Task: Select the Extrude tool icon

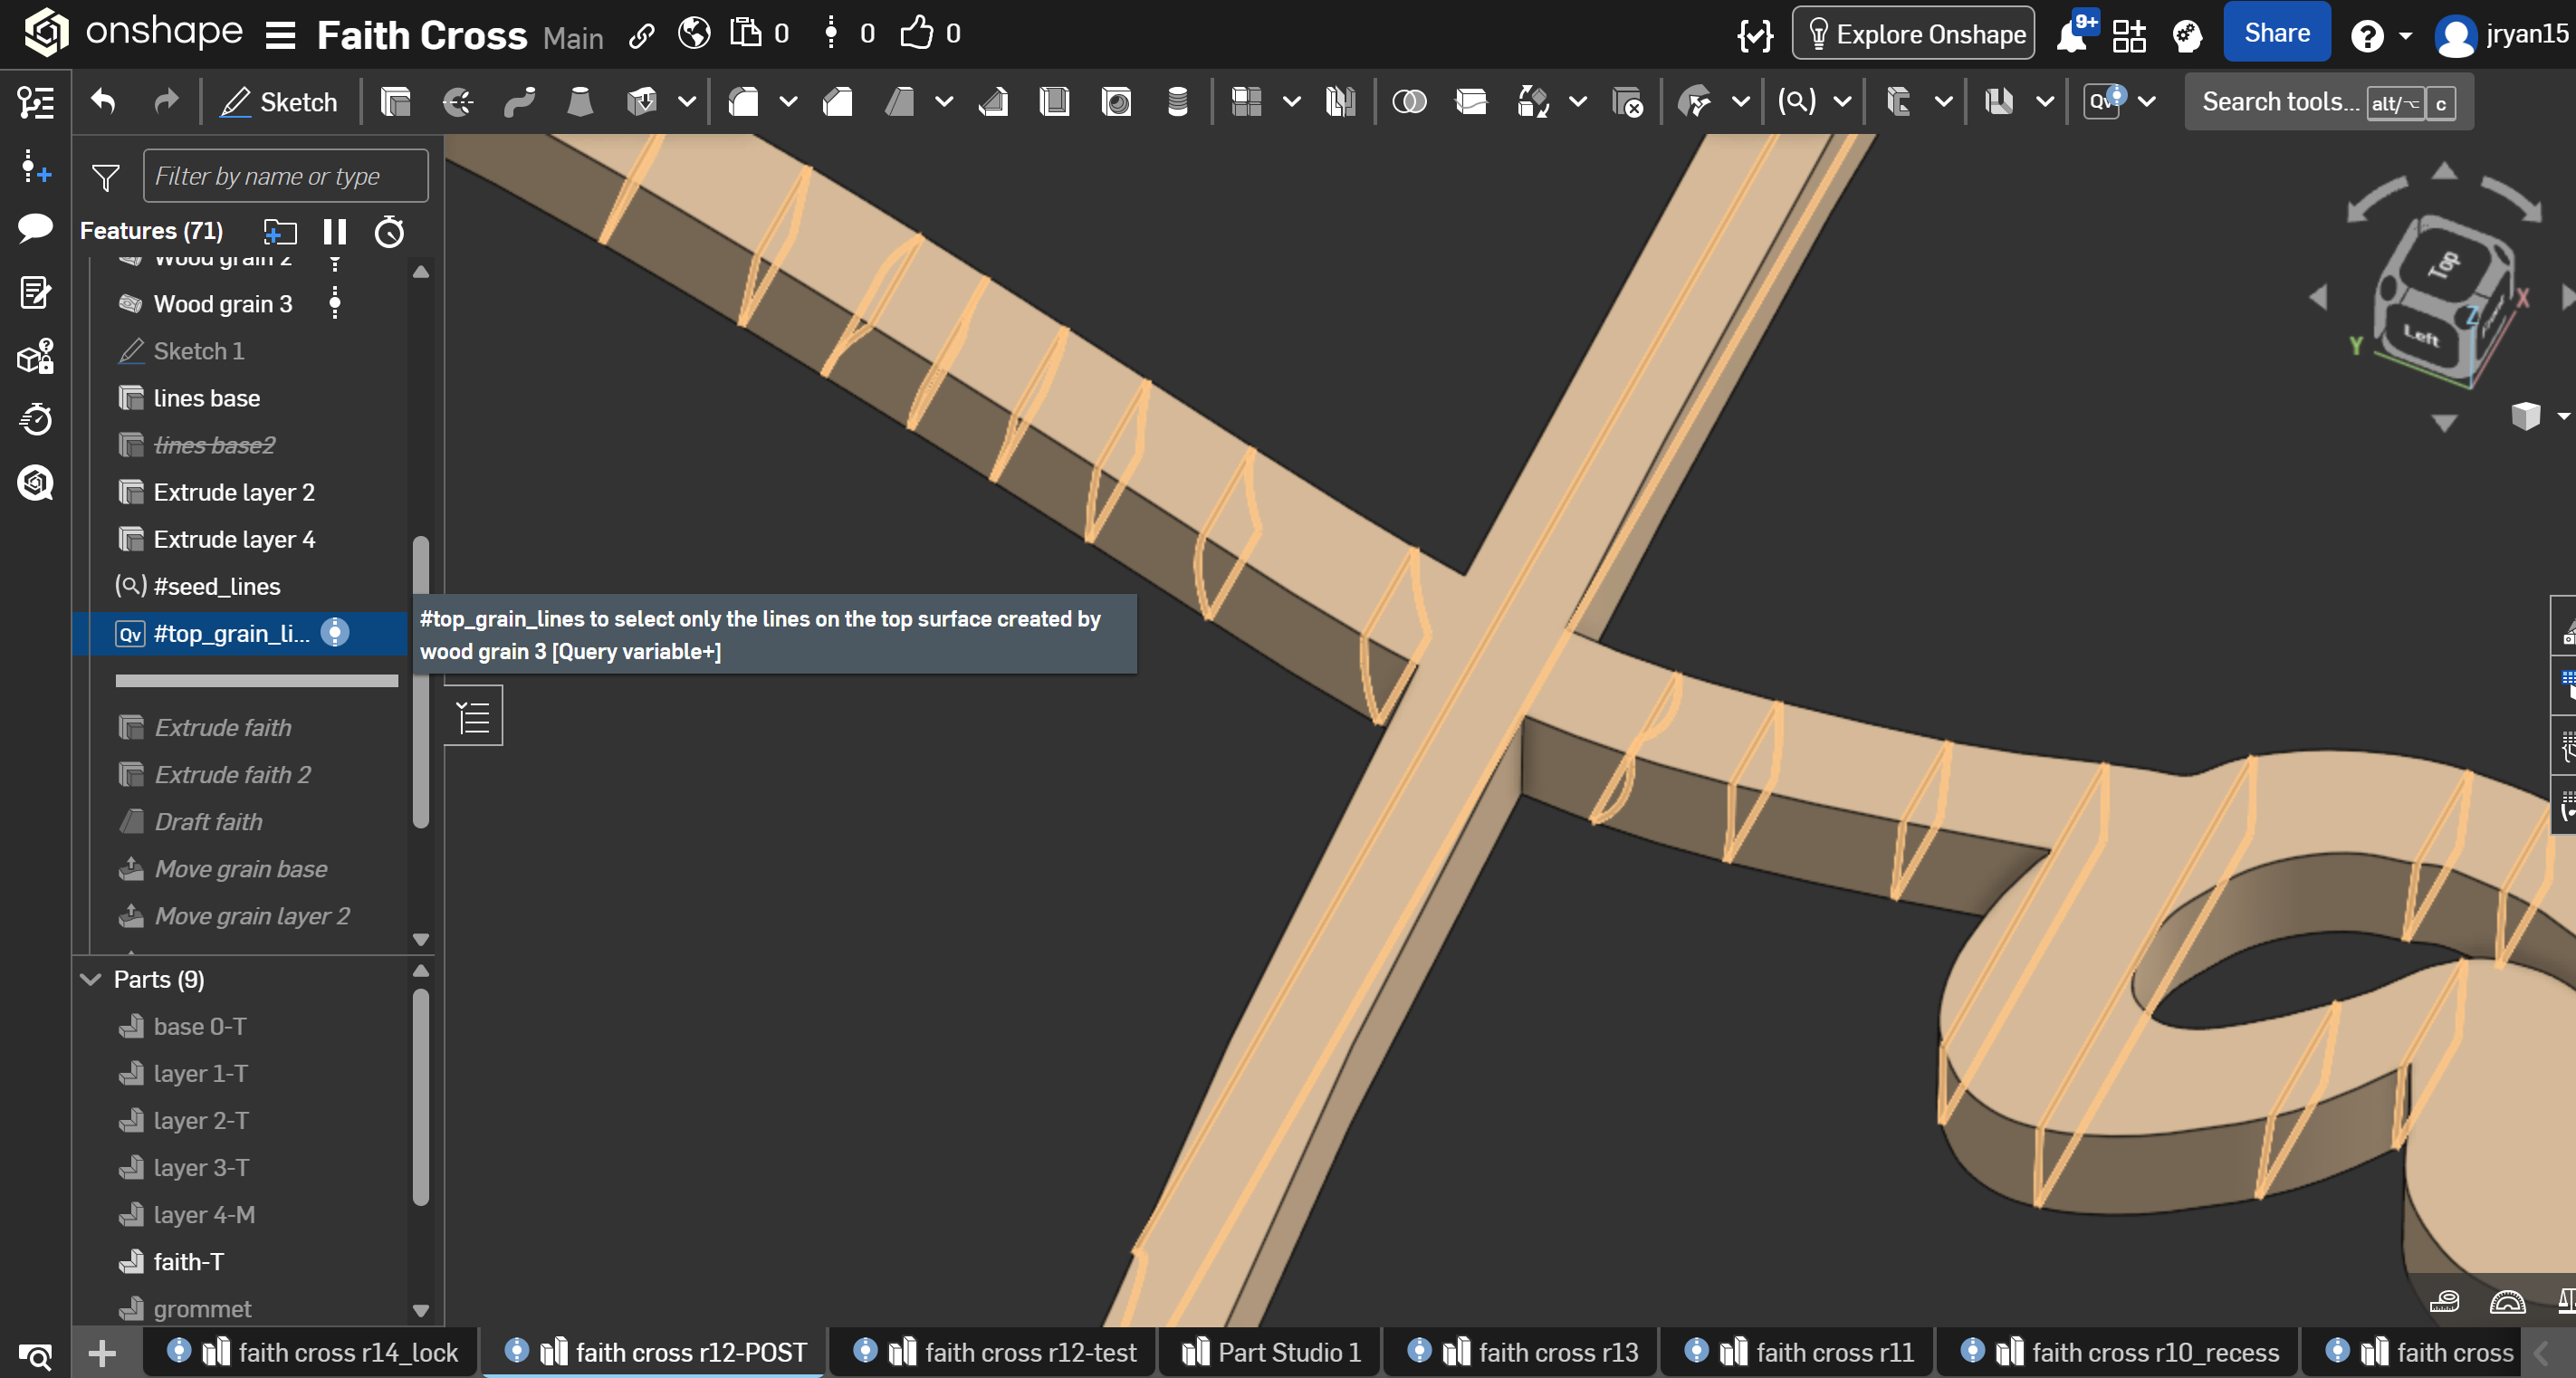Action: pos(396,102)
